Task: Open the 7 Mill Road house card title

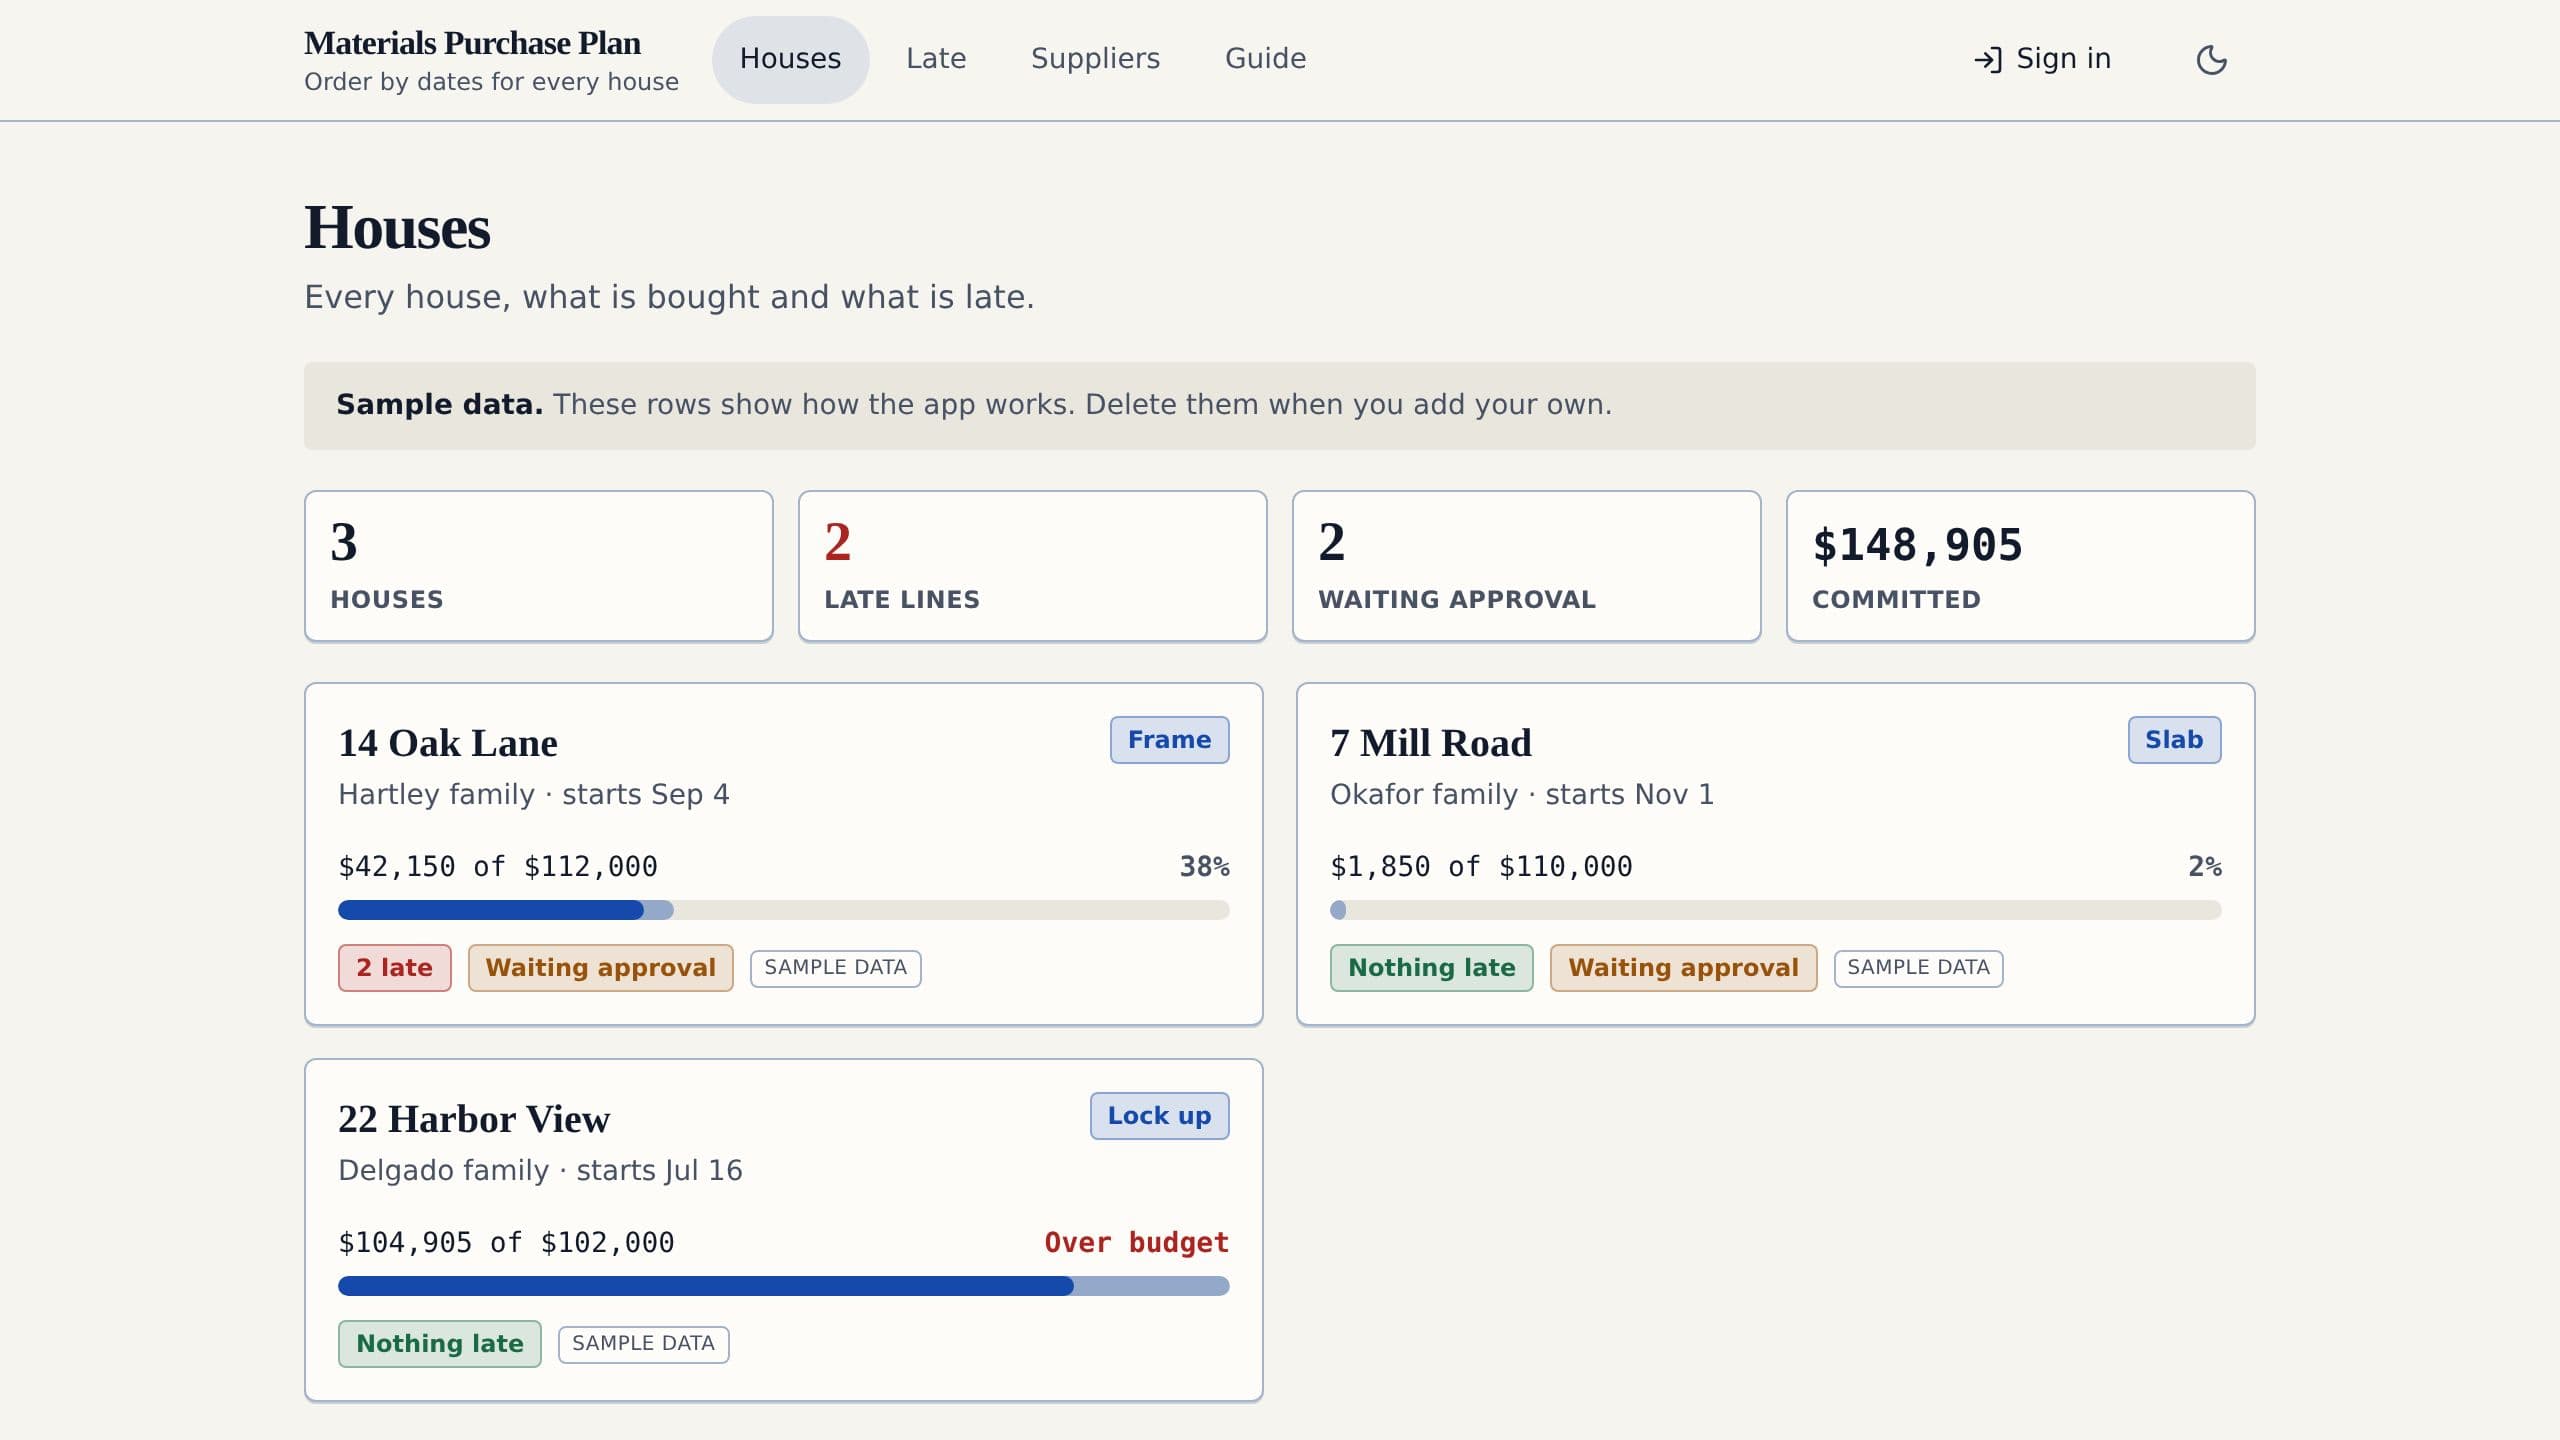Action: tap(1430, 743)
